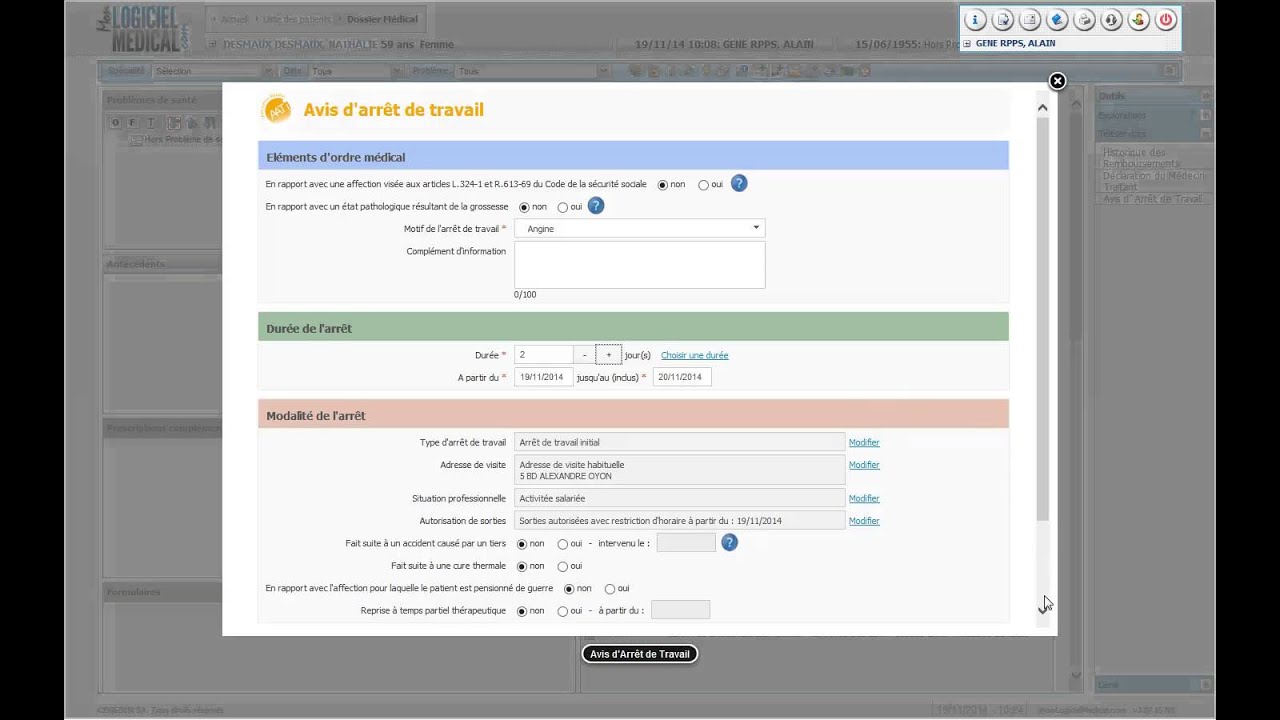Open the information icon in top toolbar
This screenshot has width=1280, height=720.
click(x=975, y=20)
